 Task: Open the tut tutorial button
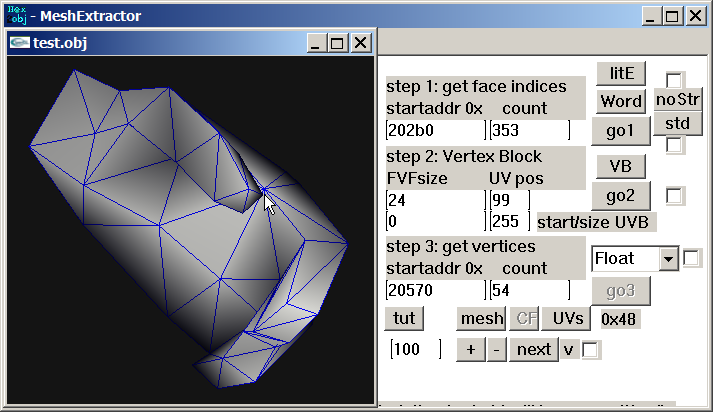pos(404,318)
